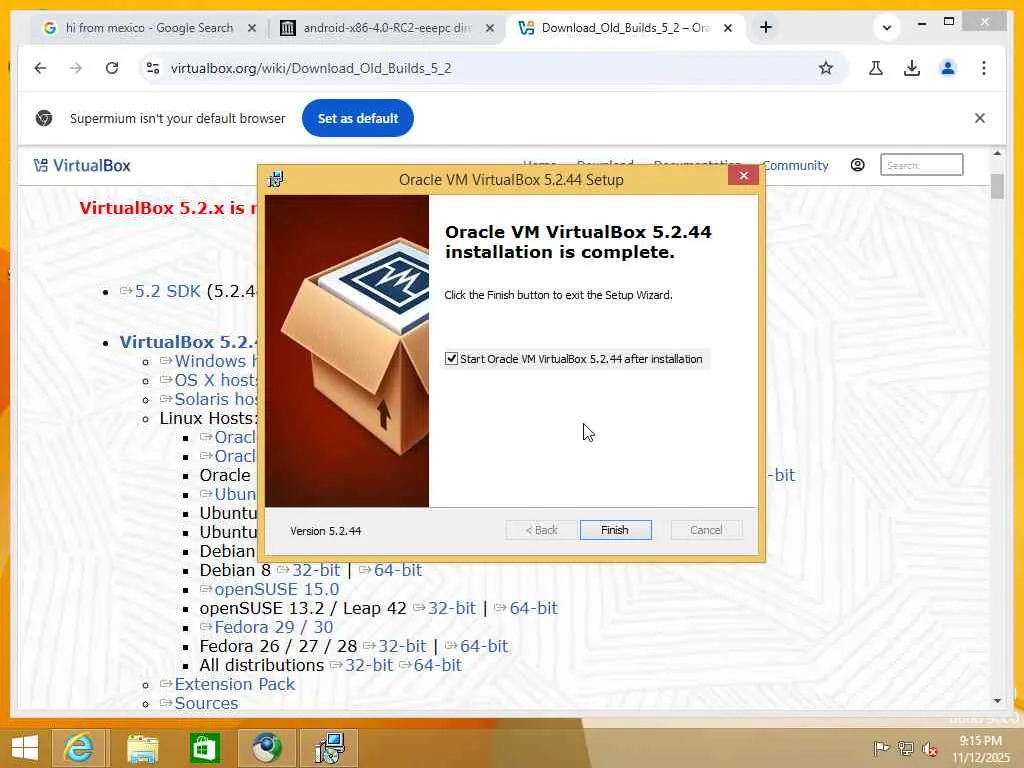
Task: Switch to Supermium browser taskbar icon
Action: (266, 748)
